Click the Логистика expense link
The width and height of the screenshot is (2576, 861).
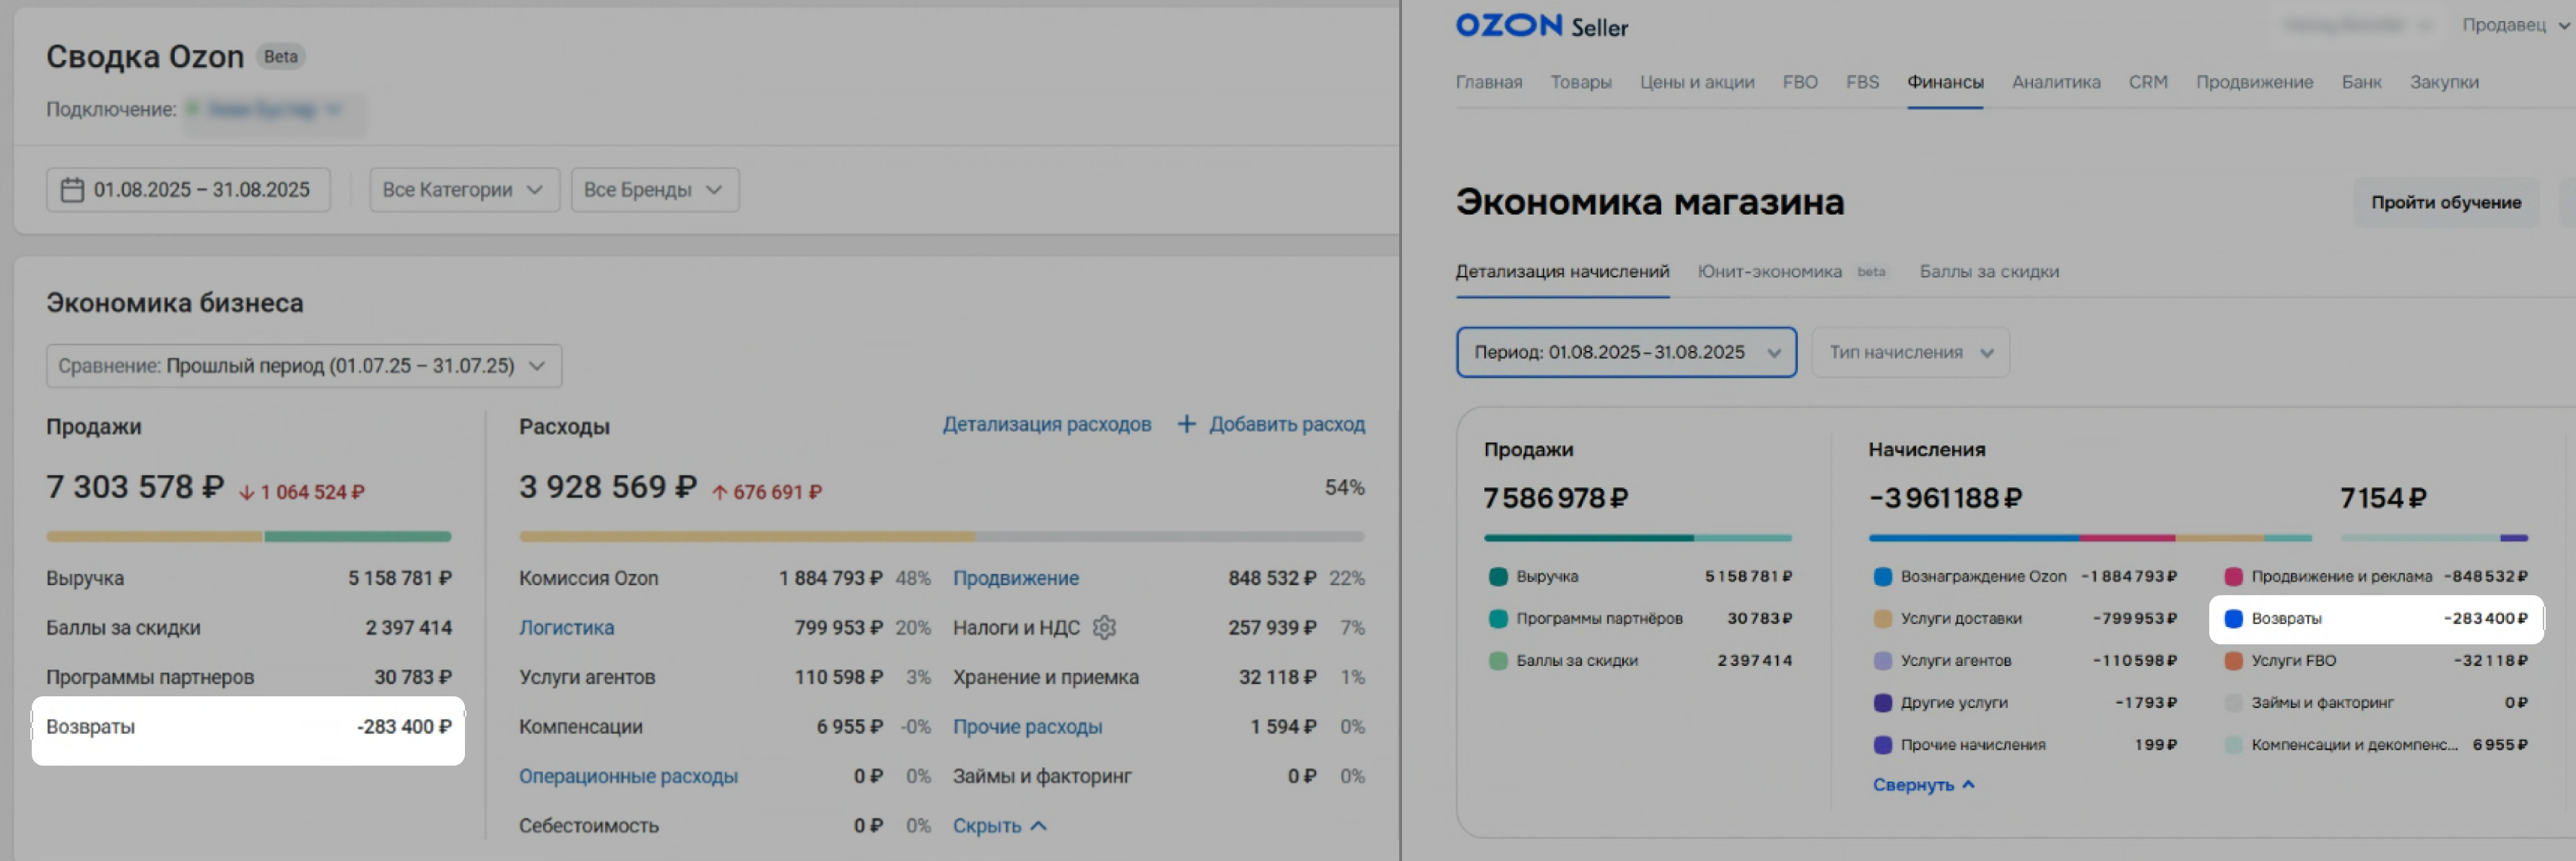click(x=566, y=627)
